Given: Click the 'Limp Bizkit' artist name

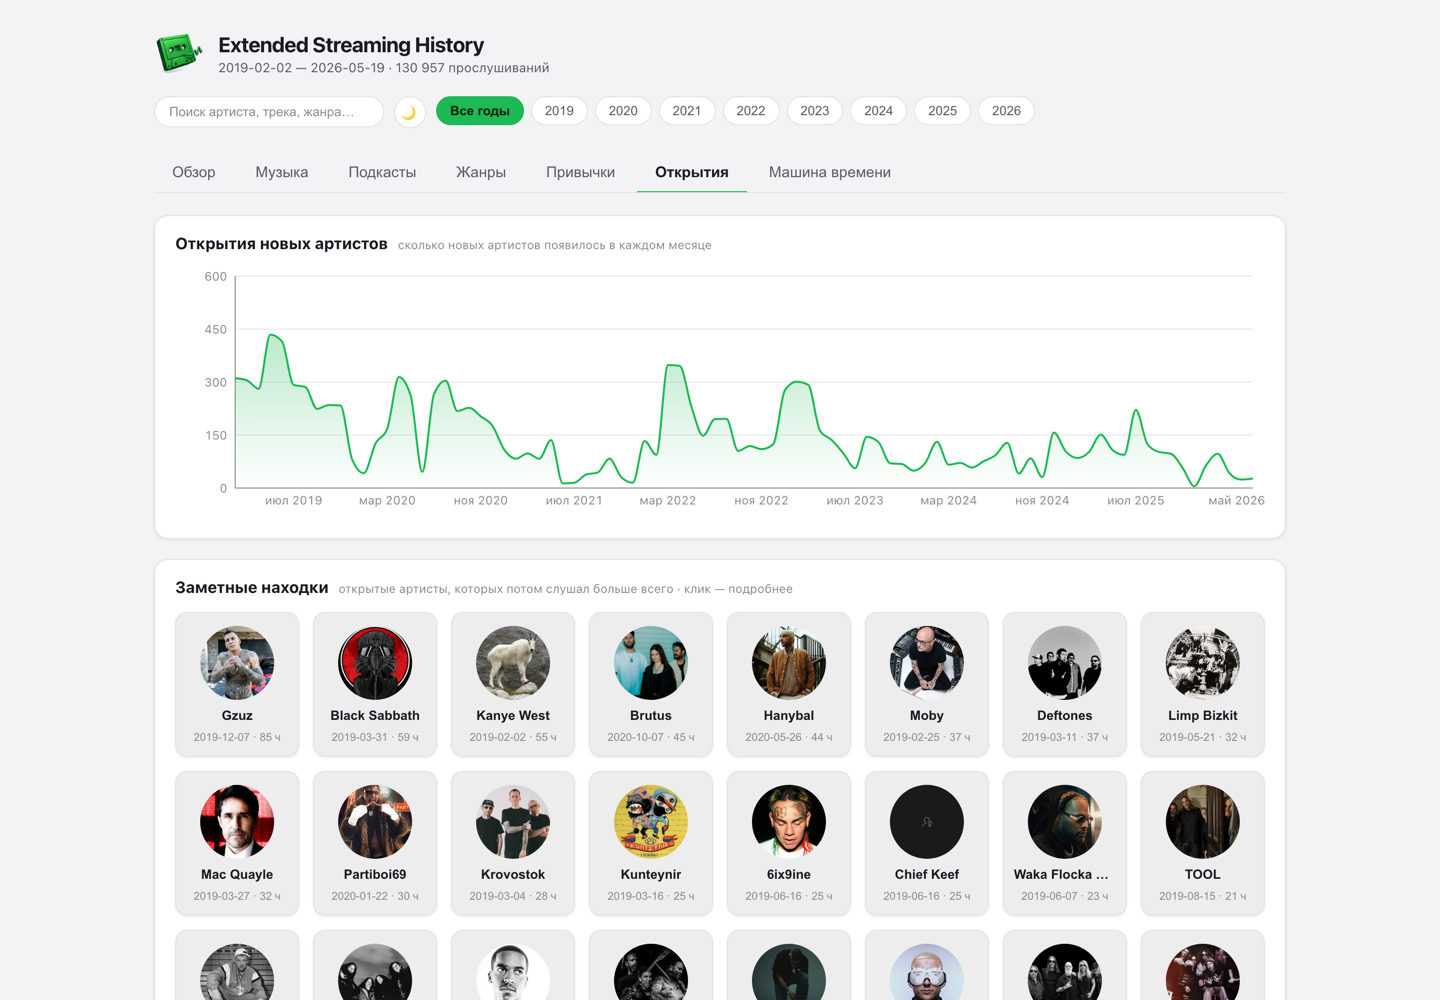Looking at the screenshot, I should [x=1203, y=716].
